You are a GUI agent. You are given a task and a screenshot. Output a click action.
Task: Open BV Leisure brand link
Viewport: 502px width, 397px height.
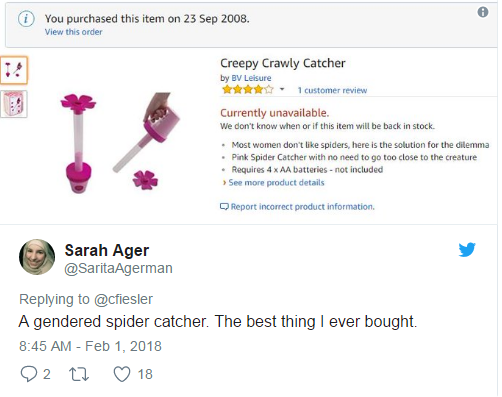tap(251, 78)
